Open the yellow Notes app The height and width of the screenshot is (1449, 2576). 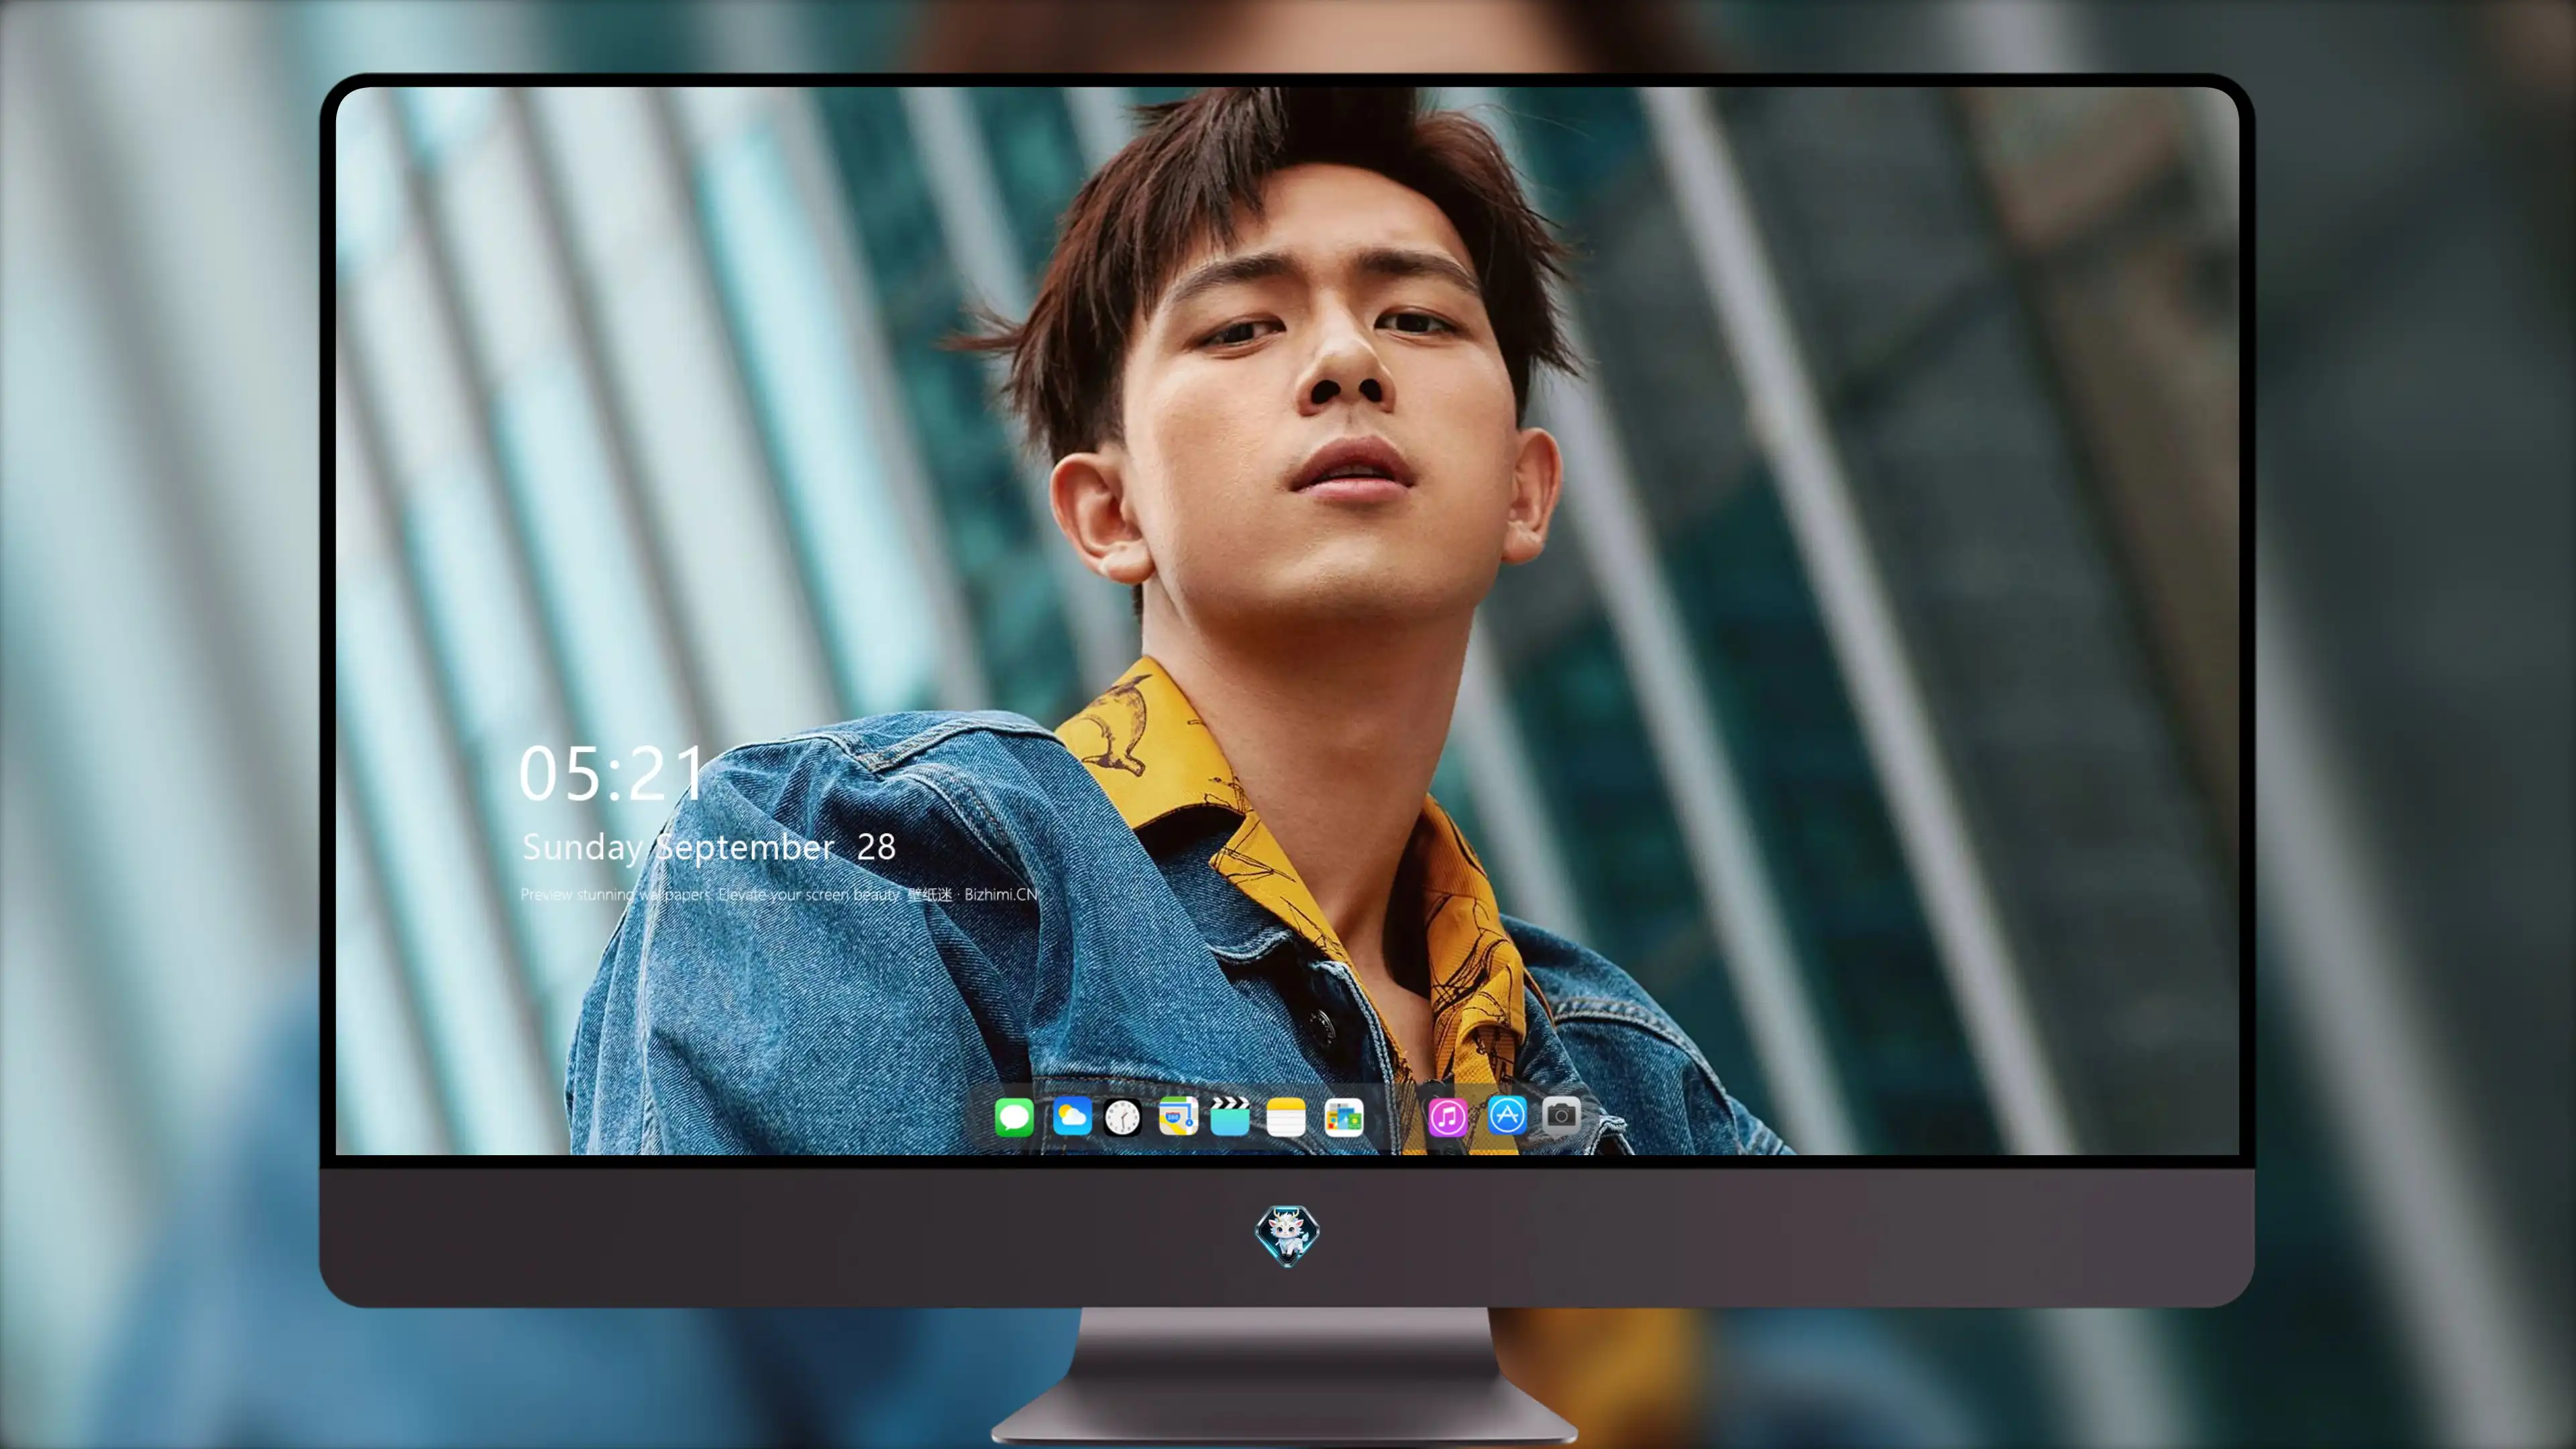click(1286, 1116)
